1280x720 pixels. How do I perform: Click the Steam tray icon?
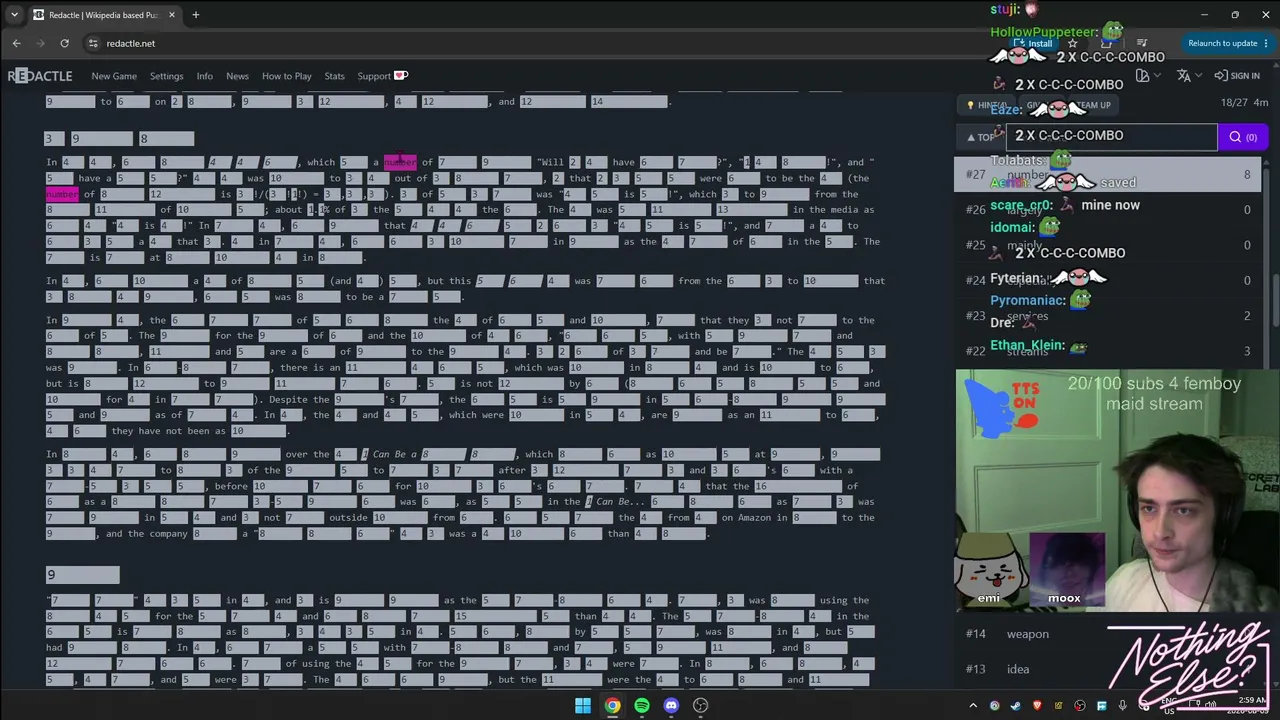pos(1015,706)
